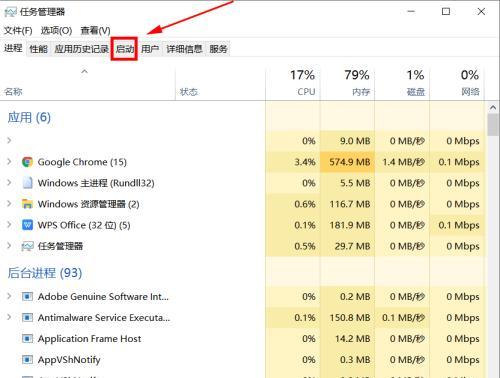Switch to the 用户 tab
The image size is (500, 378).
150,49
